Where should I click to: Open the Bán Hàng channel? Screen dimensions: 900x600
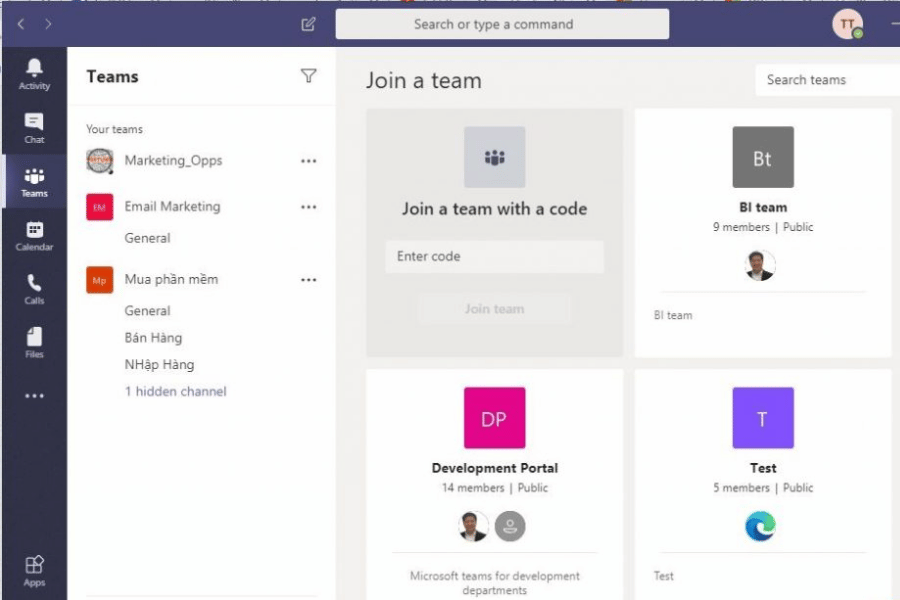tap(153, 338)
